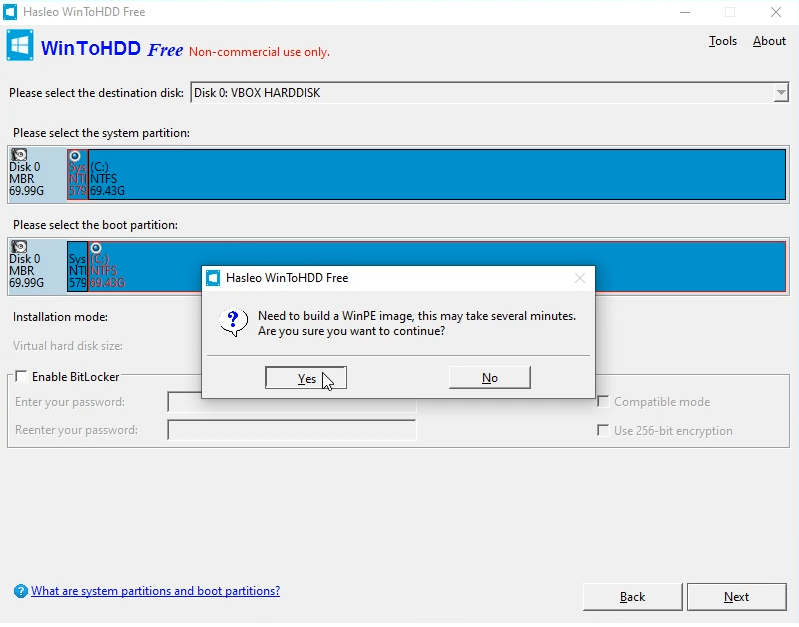This screenshot has width=799, height=627.
Task: Select Disk 0: VBOX HARDDISK combo box
Action: click(489, 93)
